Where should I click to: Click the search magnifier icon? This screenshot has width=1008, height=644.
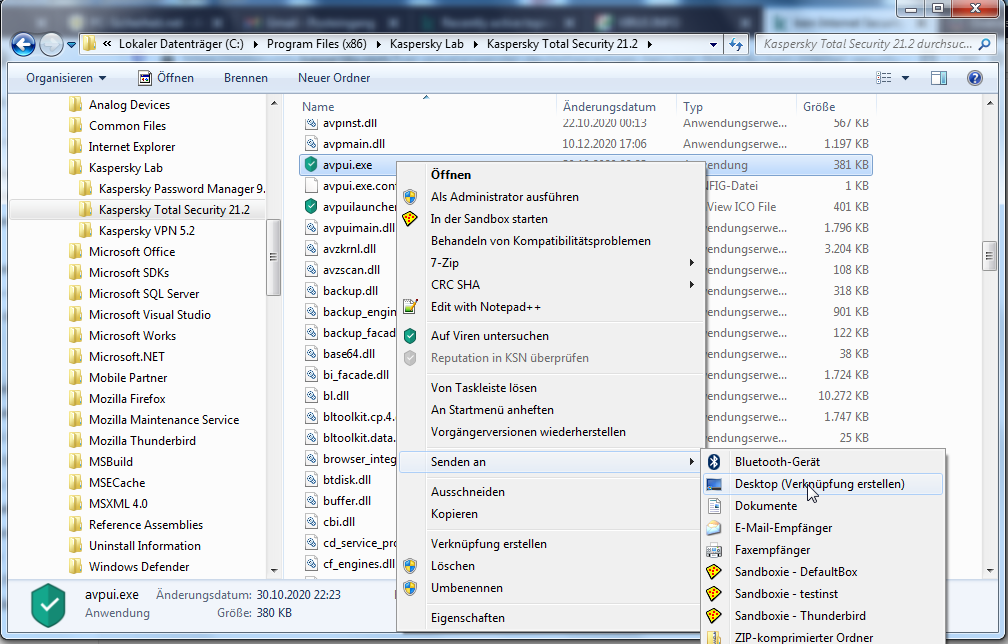984,44
